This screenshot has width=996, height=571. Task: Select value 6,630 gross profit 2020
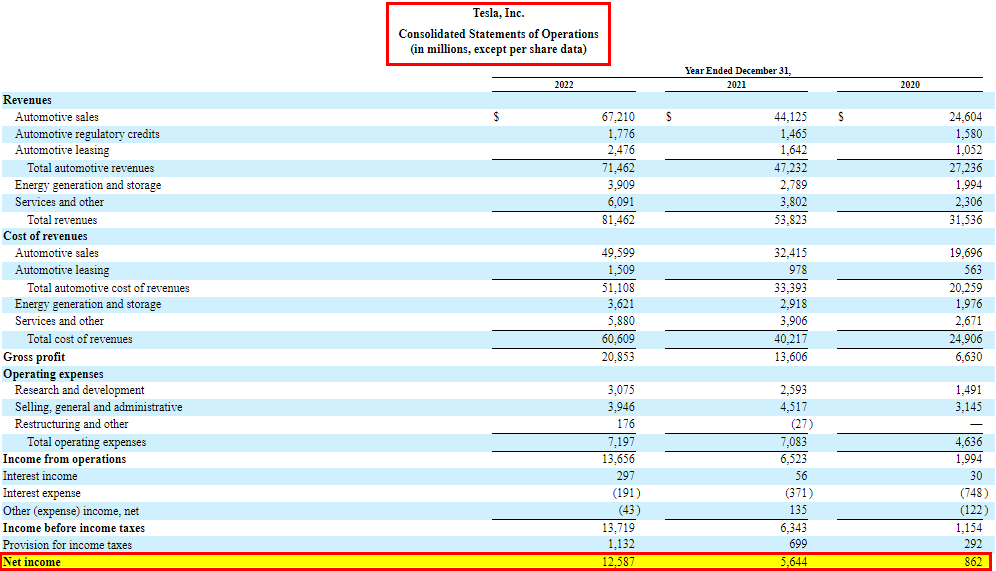968,357
